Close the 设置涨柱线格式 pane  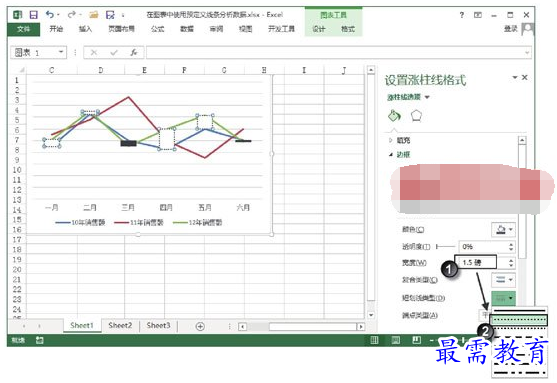tap(525, 77)
